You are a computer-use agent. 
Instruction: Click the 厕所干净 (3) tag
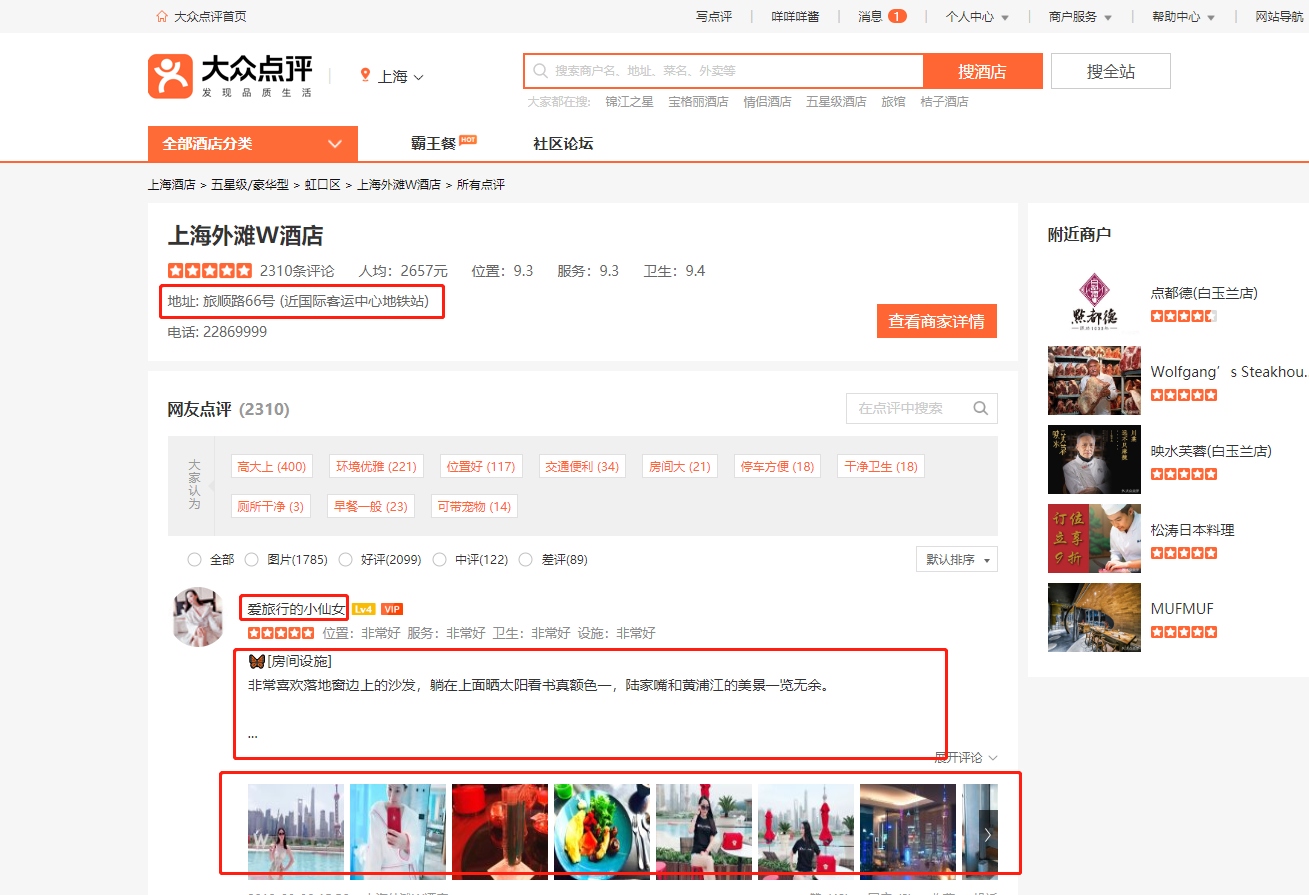[271, 506]
